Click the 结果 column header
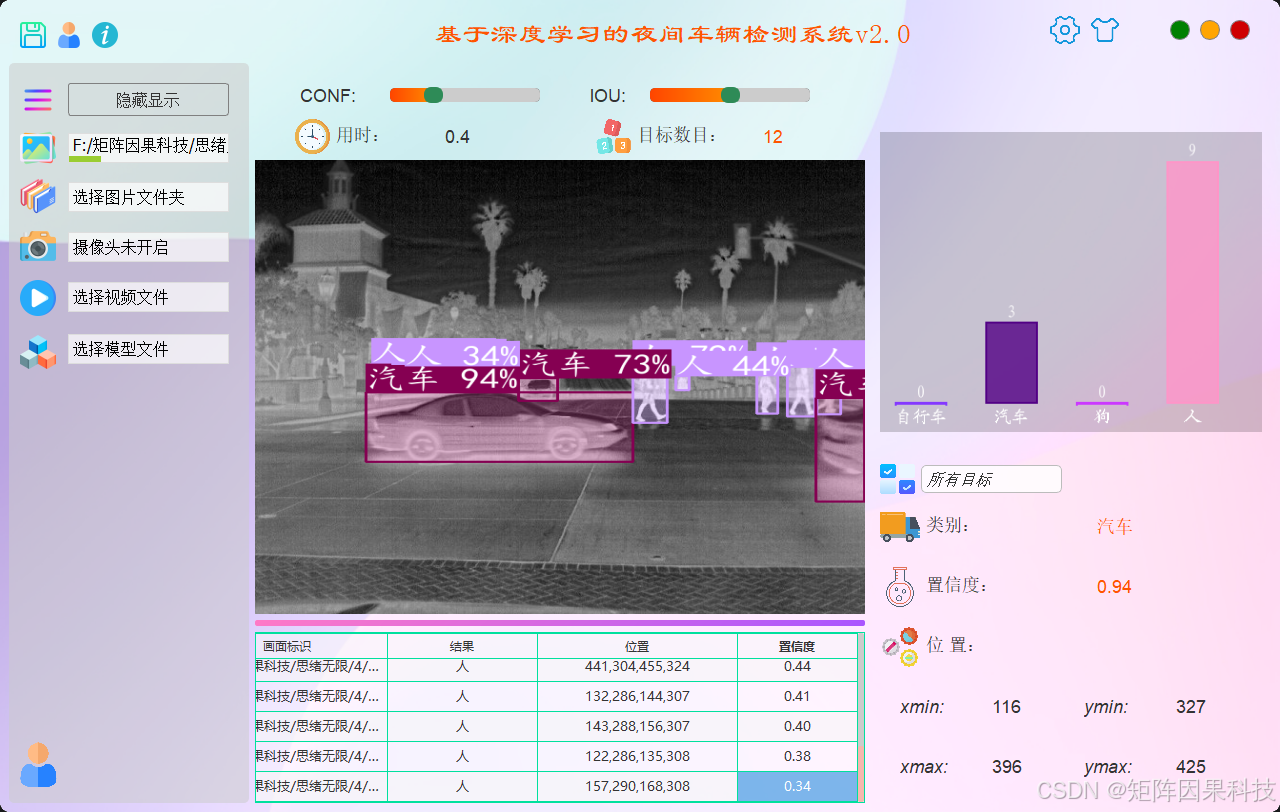 462,646
